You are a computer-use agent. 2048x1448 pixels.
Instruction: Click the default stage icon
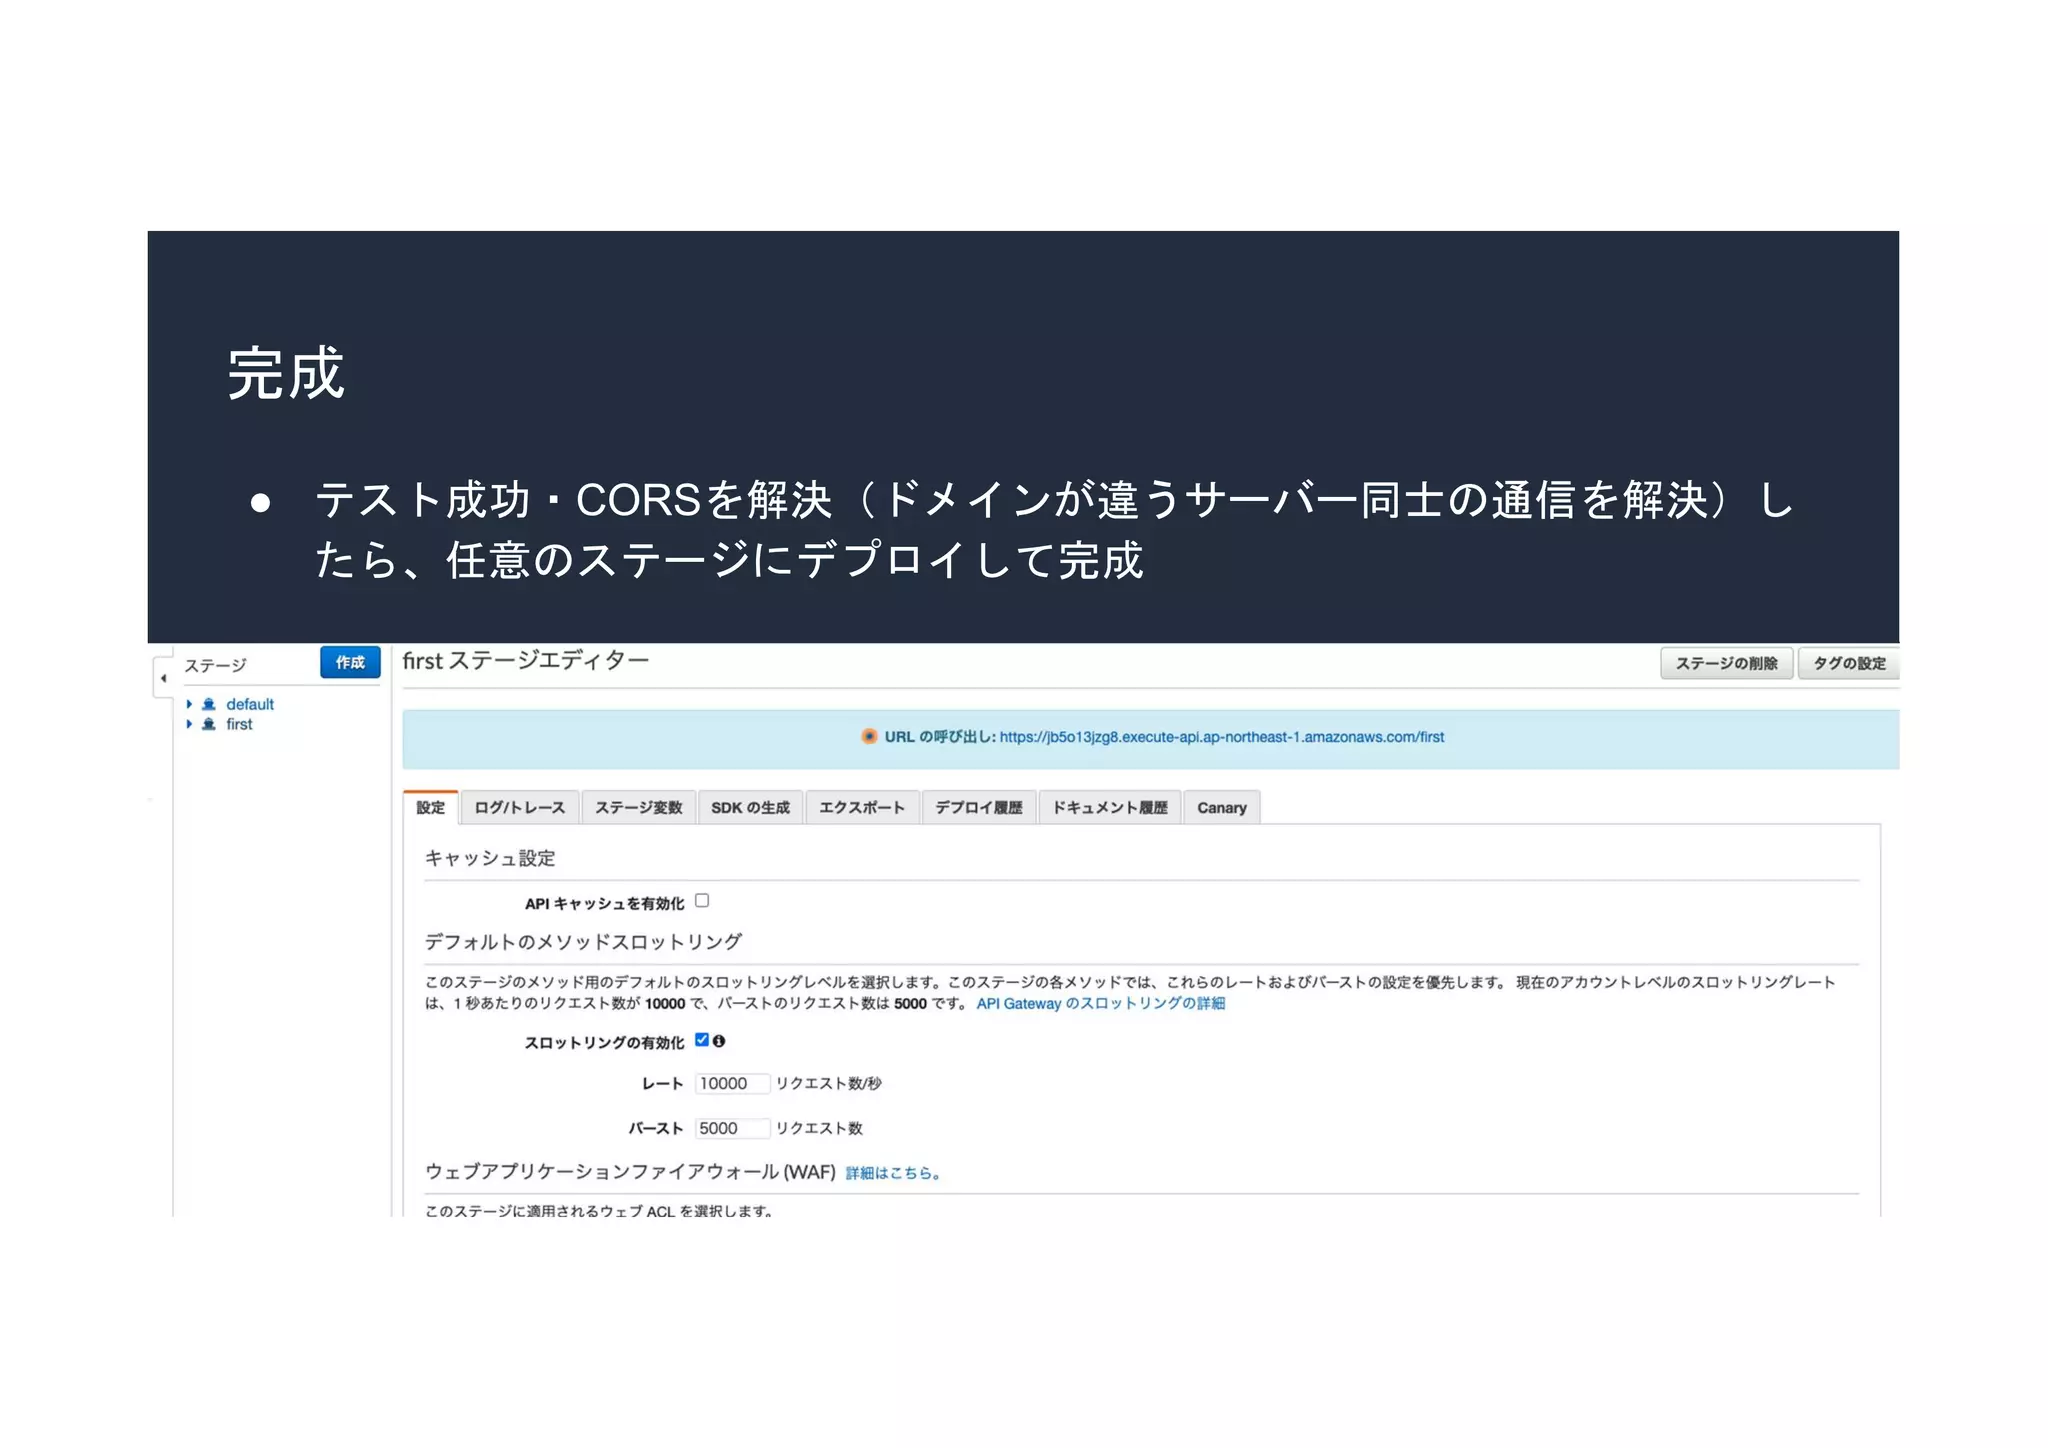pos(209,704)
